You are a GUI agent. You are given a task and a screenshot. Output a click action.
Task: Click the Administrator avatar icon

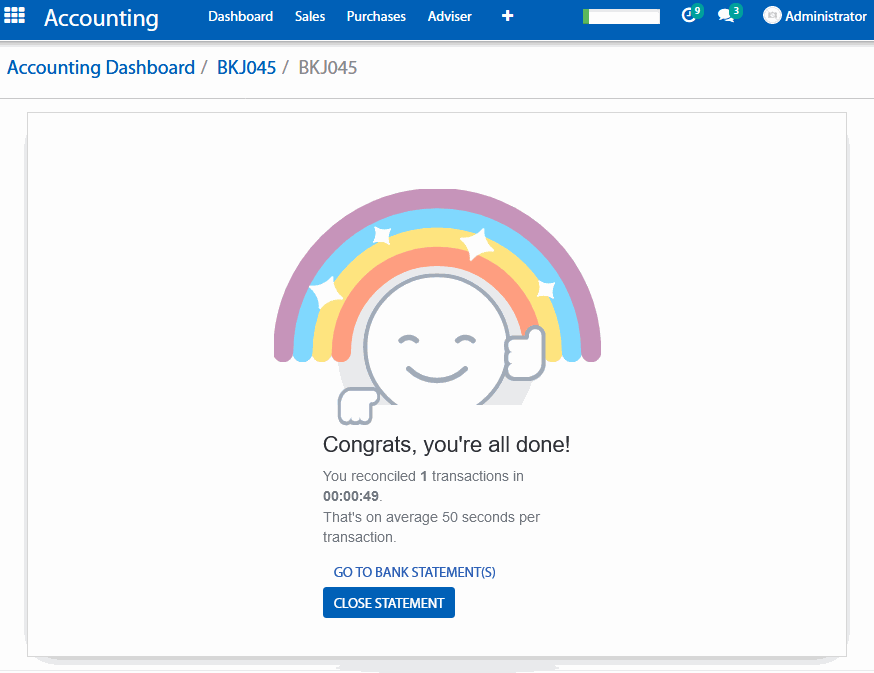(x=772, y=16)
